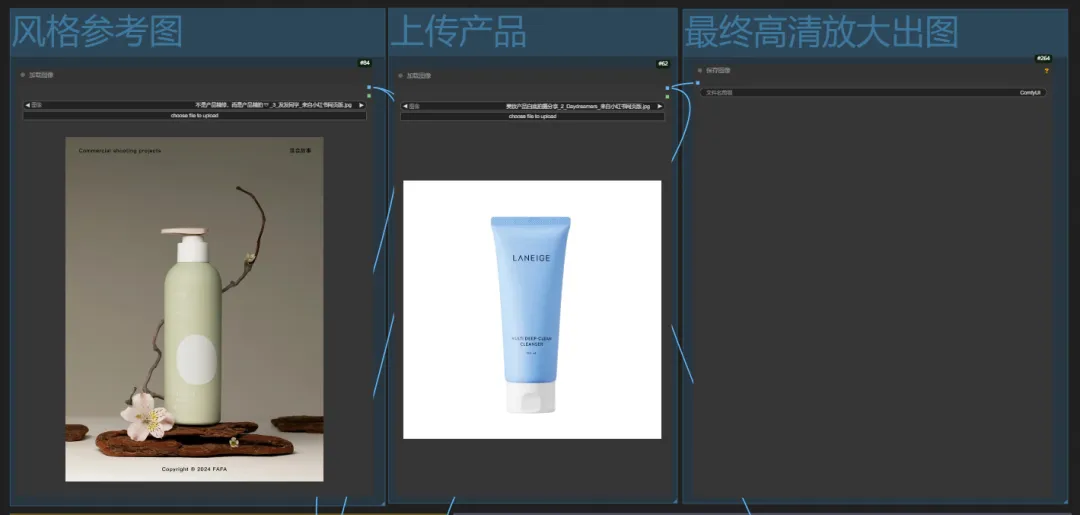Screen dimensions: 1080x515
Task: Select next image in node #62
Action: [660, 107]
